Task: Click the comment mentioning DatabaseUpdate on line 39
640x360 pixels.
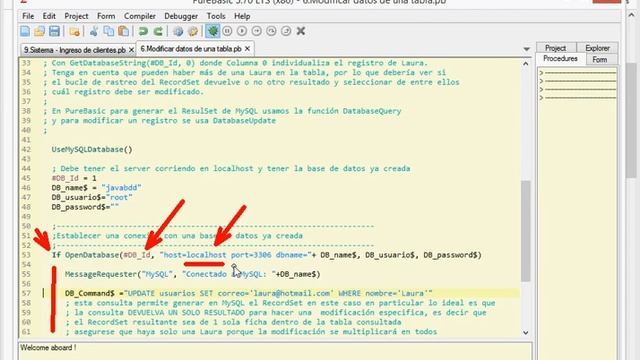Action: click(x=159, y=121)
